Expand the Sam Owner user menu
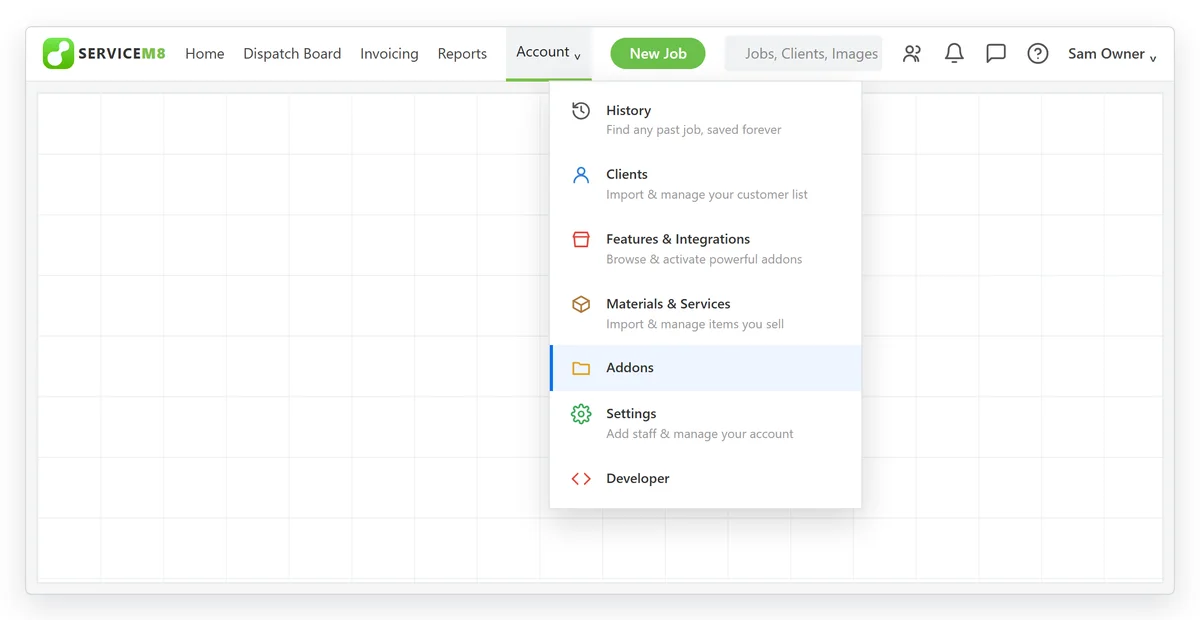Image resolution: width=1200 pixels, height=620 pixels. (1112, 54)
